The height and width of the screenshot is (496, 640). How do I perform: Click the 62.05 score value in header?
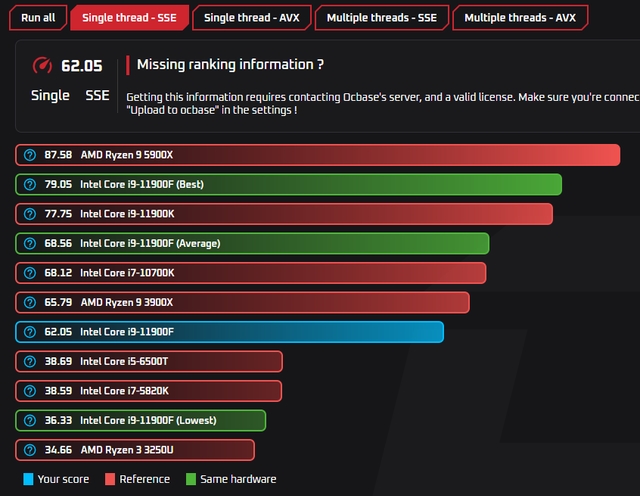(82, 66)
